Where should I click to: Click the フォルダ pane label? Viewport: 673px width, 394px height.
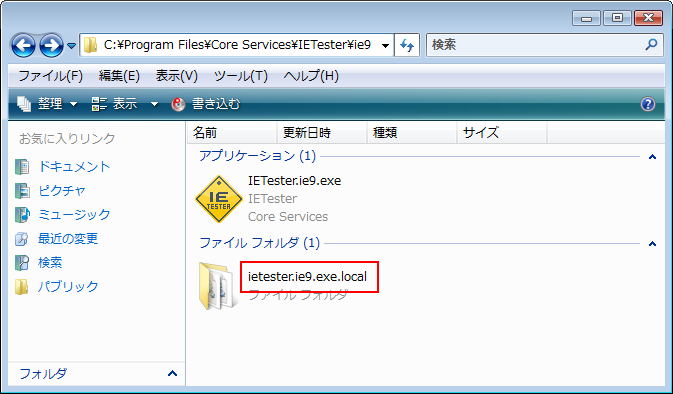(x=43, y=373)
